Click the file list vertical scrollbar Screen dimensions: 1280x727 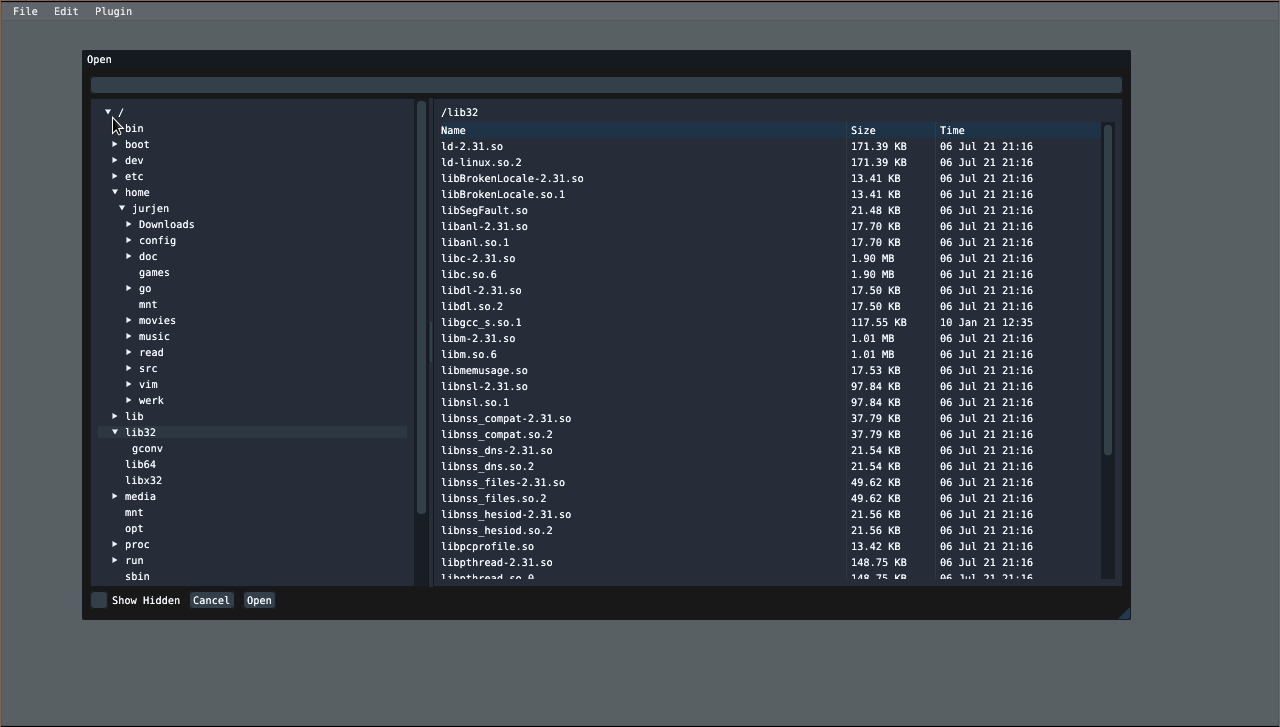[x=1108, y=290]
